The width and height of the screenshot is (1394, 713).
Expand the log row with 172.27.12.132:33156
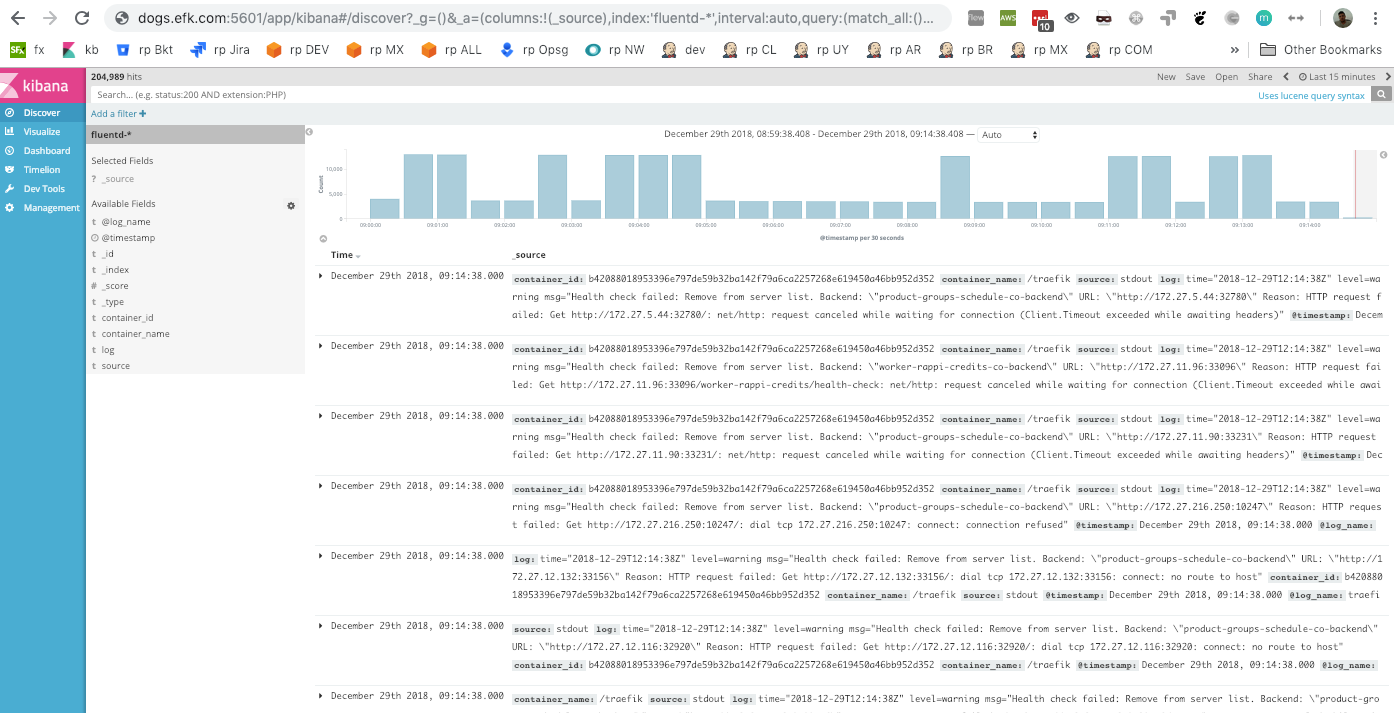(x=320, y=556)
